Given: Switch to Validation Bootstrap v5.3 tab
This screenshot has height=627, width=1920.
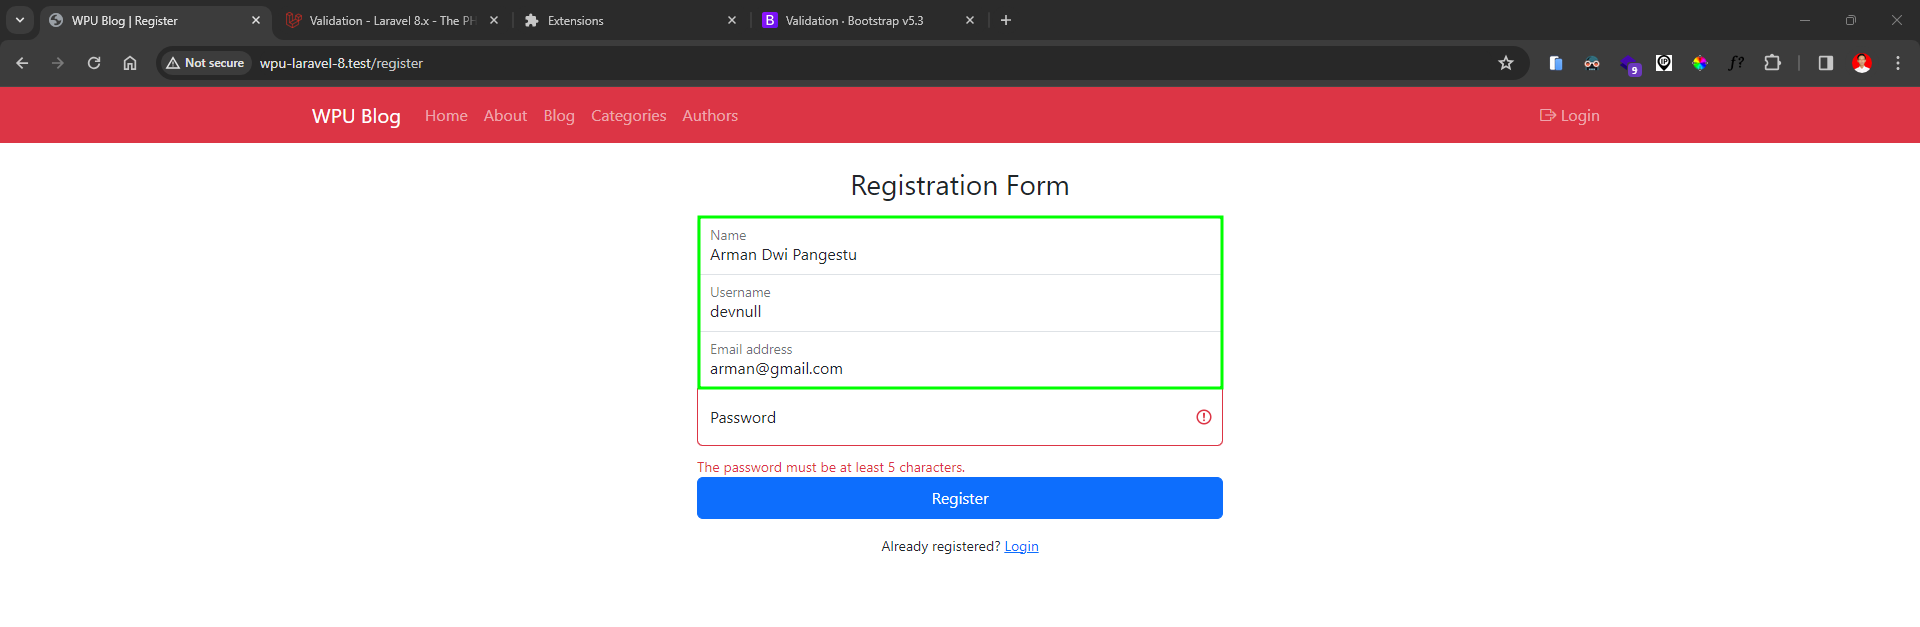Looking at the screenshot, I should point(853,20).
